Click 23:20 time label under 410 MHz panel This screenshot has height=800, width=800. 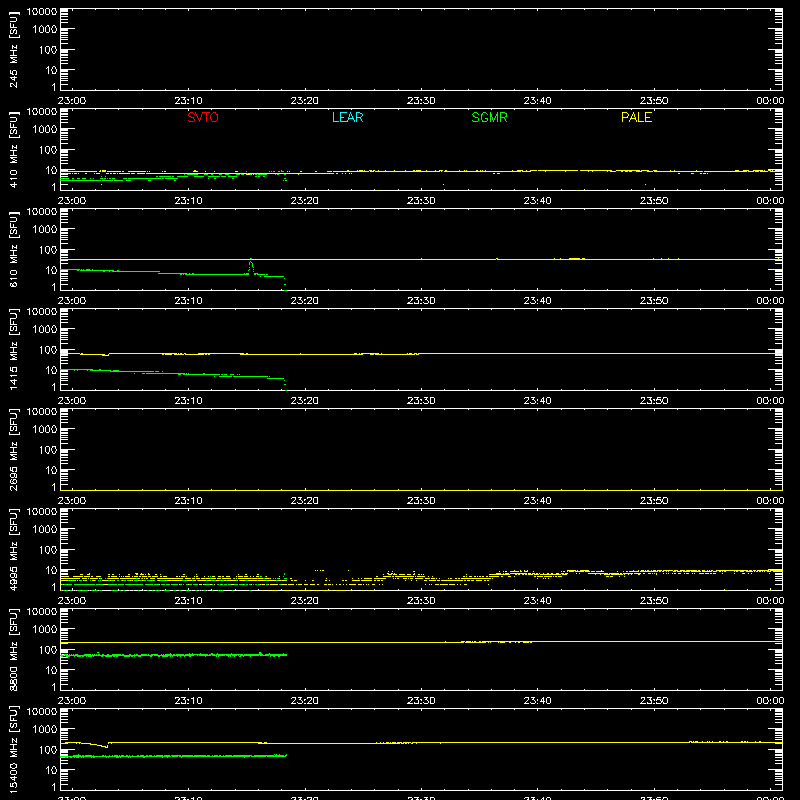coord(305,201)
